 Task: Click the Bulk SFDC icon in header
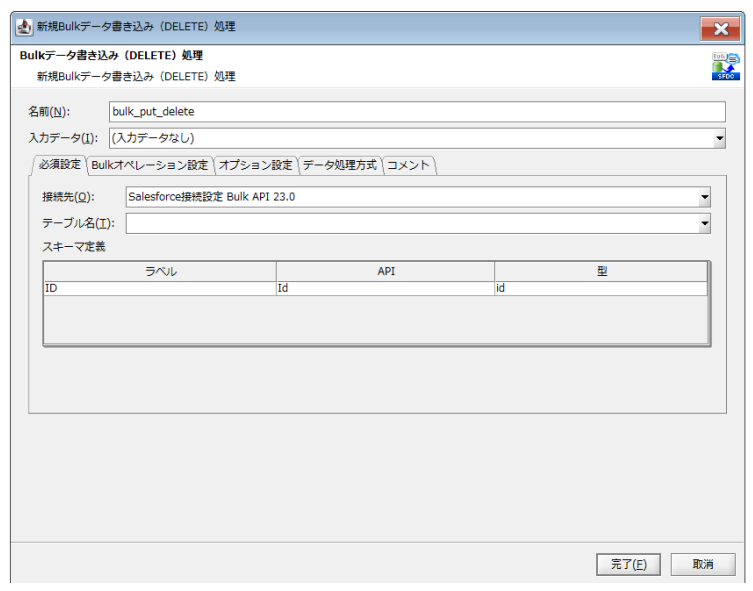click(x=725, y=66)
